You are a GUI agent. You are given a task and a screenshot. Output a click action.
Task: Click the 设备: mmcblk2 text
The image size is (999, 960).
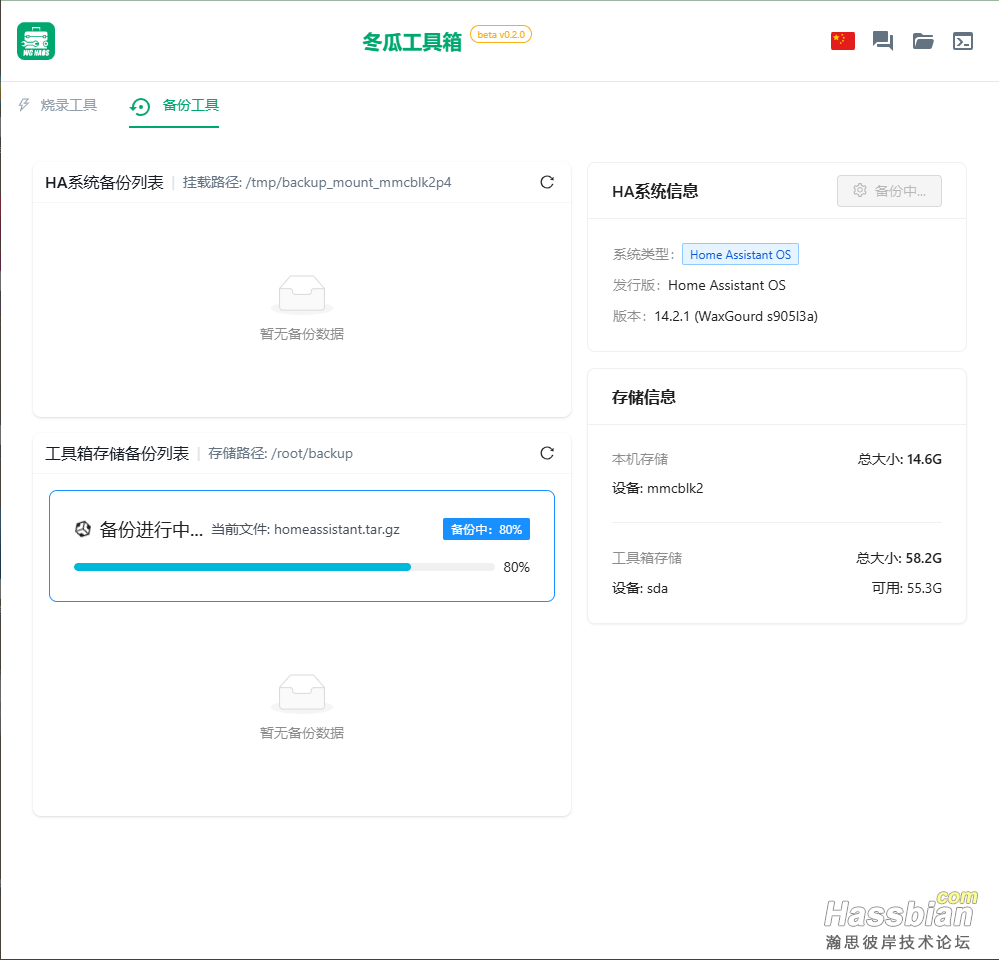[x=658, y=488]
